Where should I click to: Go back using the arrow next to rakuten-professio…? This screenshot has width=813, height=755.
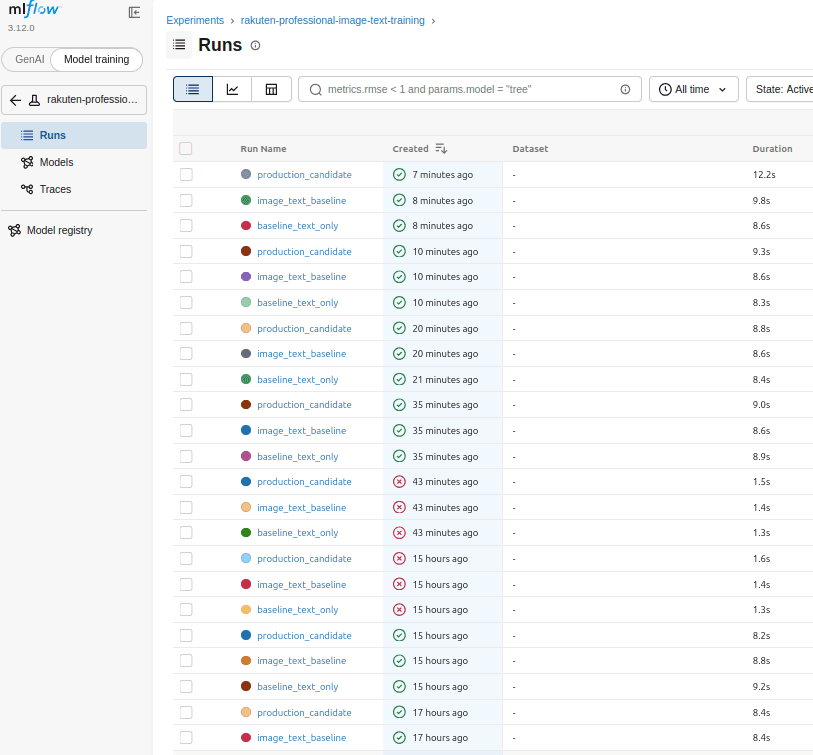[x=16, y=100]
